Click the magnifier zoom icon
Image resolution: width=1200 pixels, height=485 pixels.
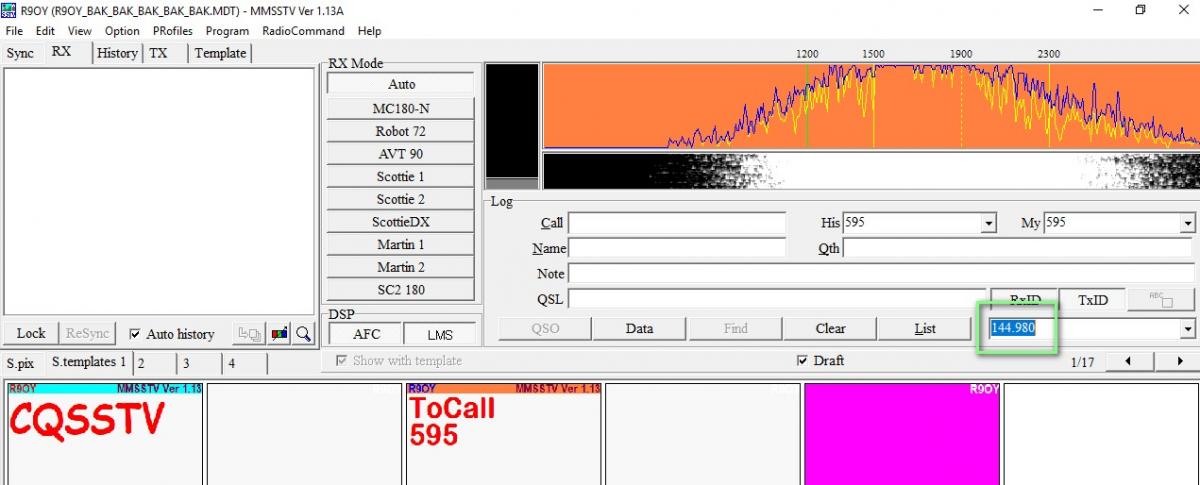pyautogui.click(x=304, y=334)
